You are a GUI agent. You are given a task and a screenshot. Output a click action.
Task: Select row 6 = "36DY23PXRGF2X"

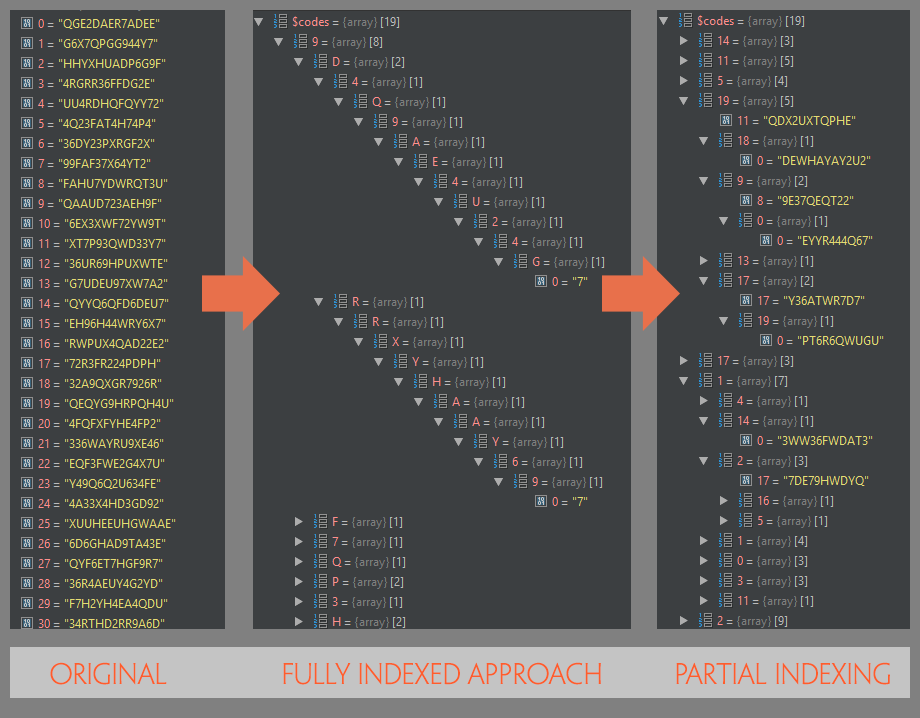click(117, 143)
